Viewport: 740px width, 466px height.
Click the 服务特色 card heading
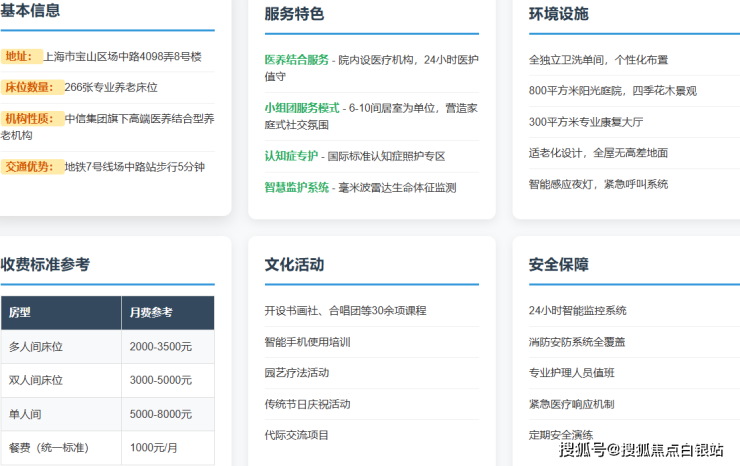tap(294, 14)
